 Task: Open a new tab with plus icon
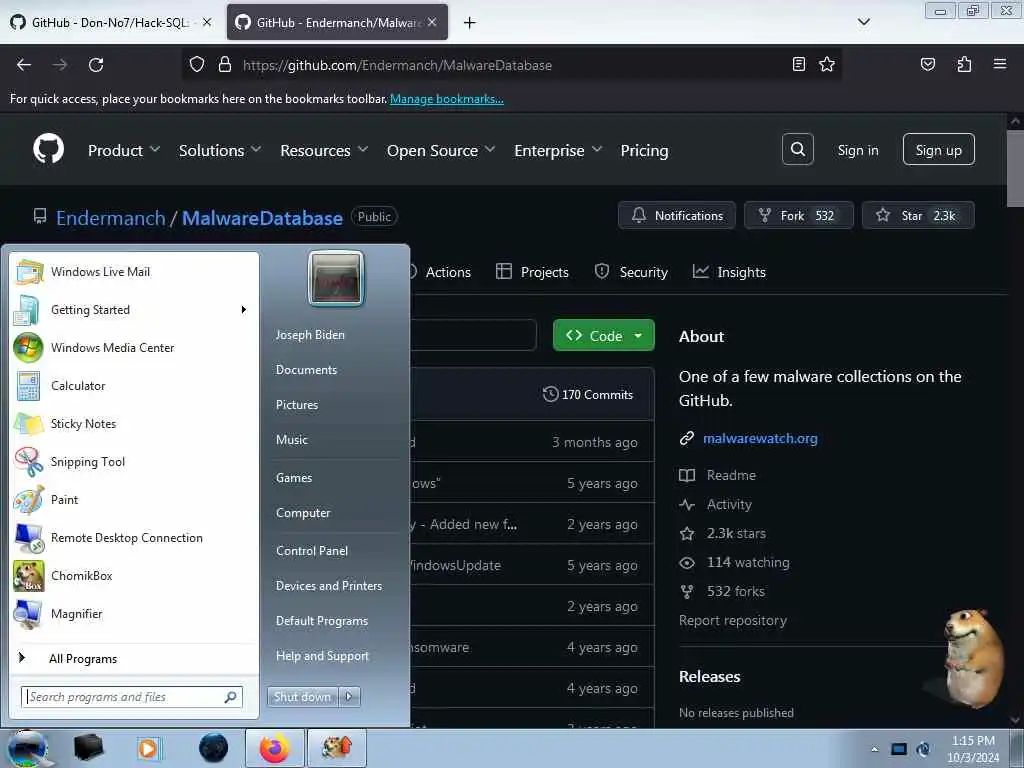point(469,23)
